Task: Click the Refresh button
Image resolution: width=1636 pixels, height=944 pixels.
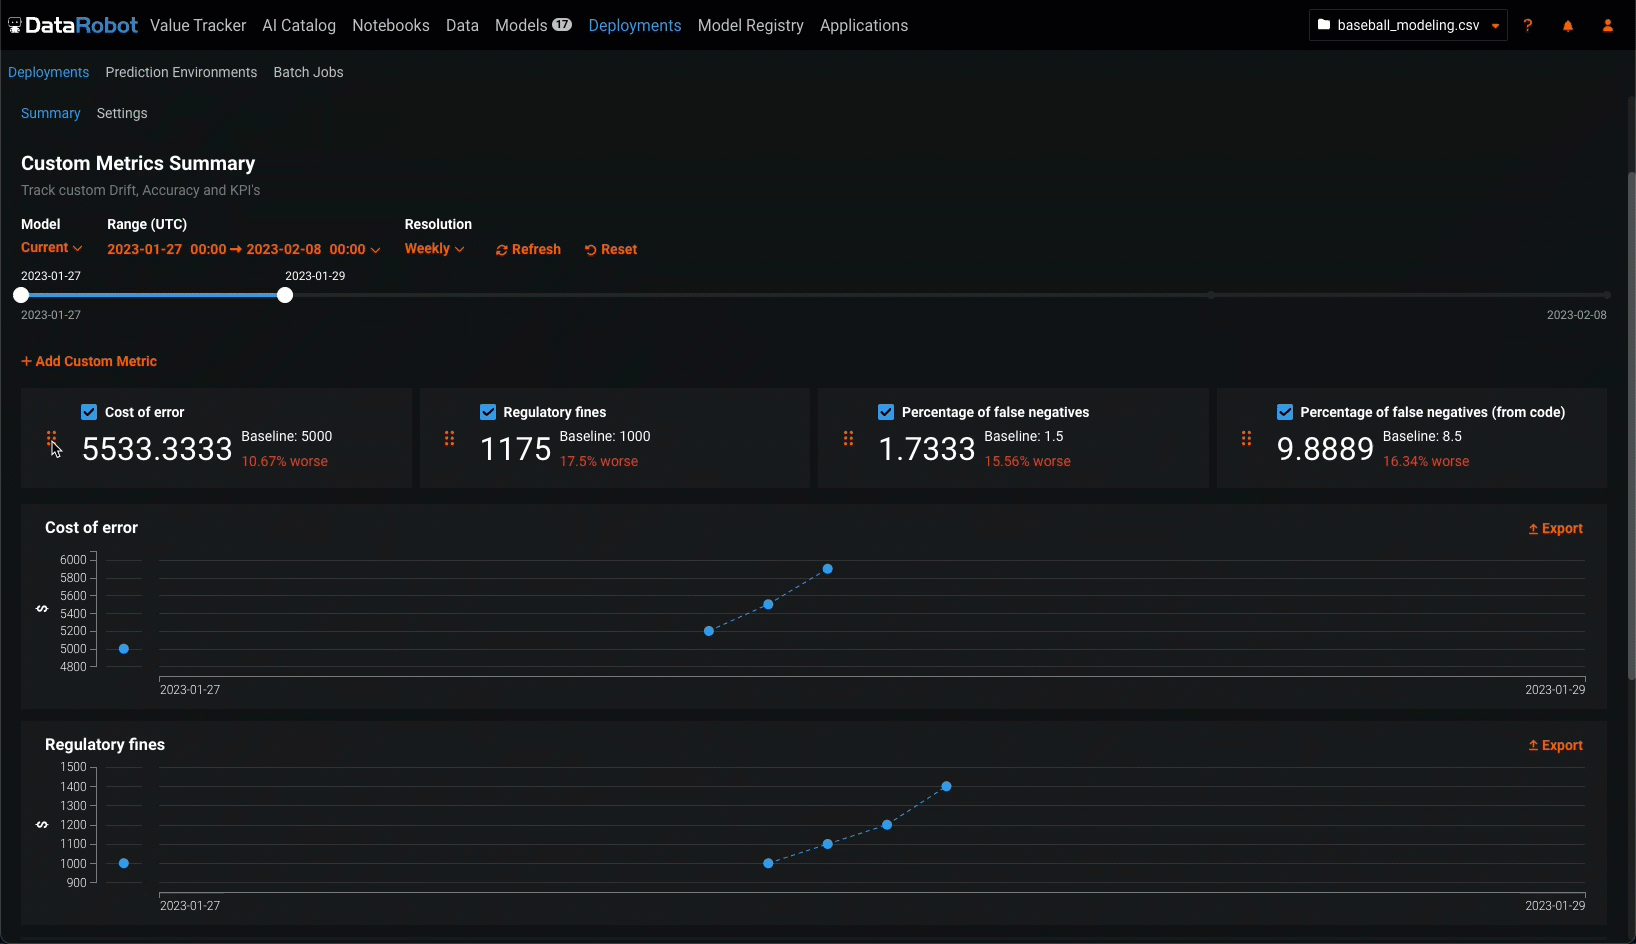Action: (528, 250)
